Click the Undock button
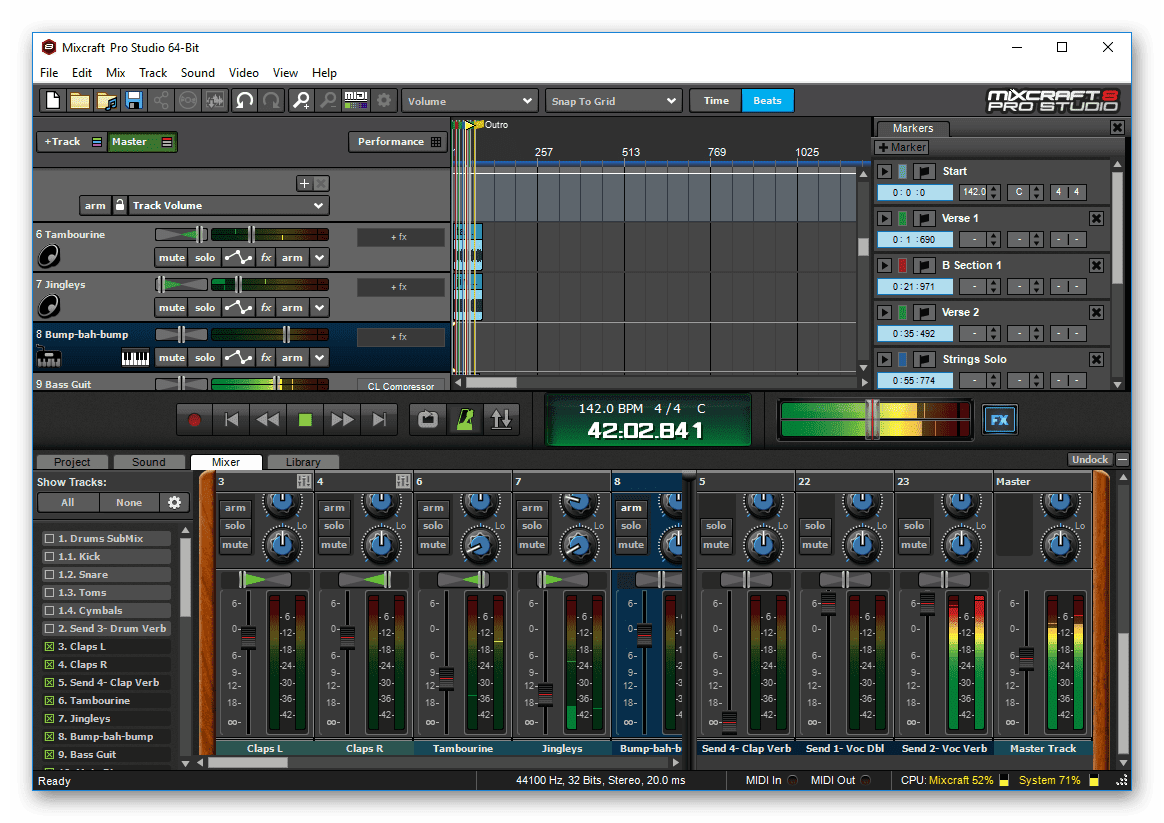Viewport: 1164px width, 823px height. click(x=1090, y=460)
